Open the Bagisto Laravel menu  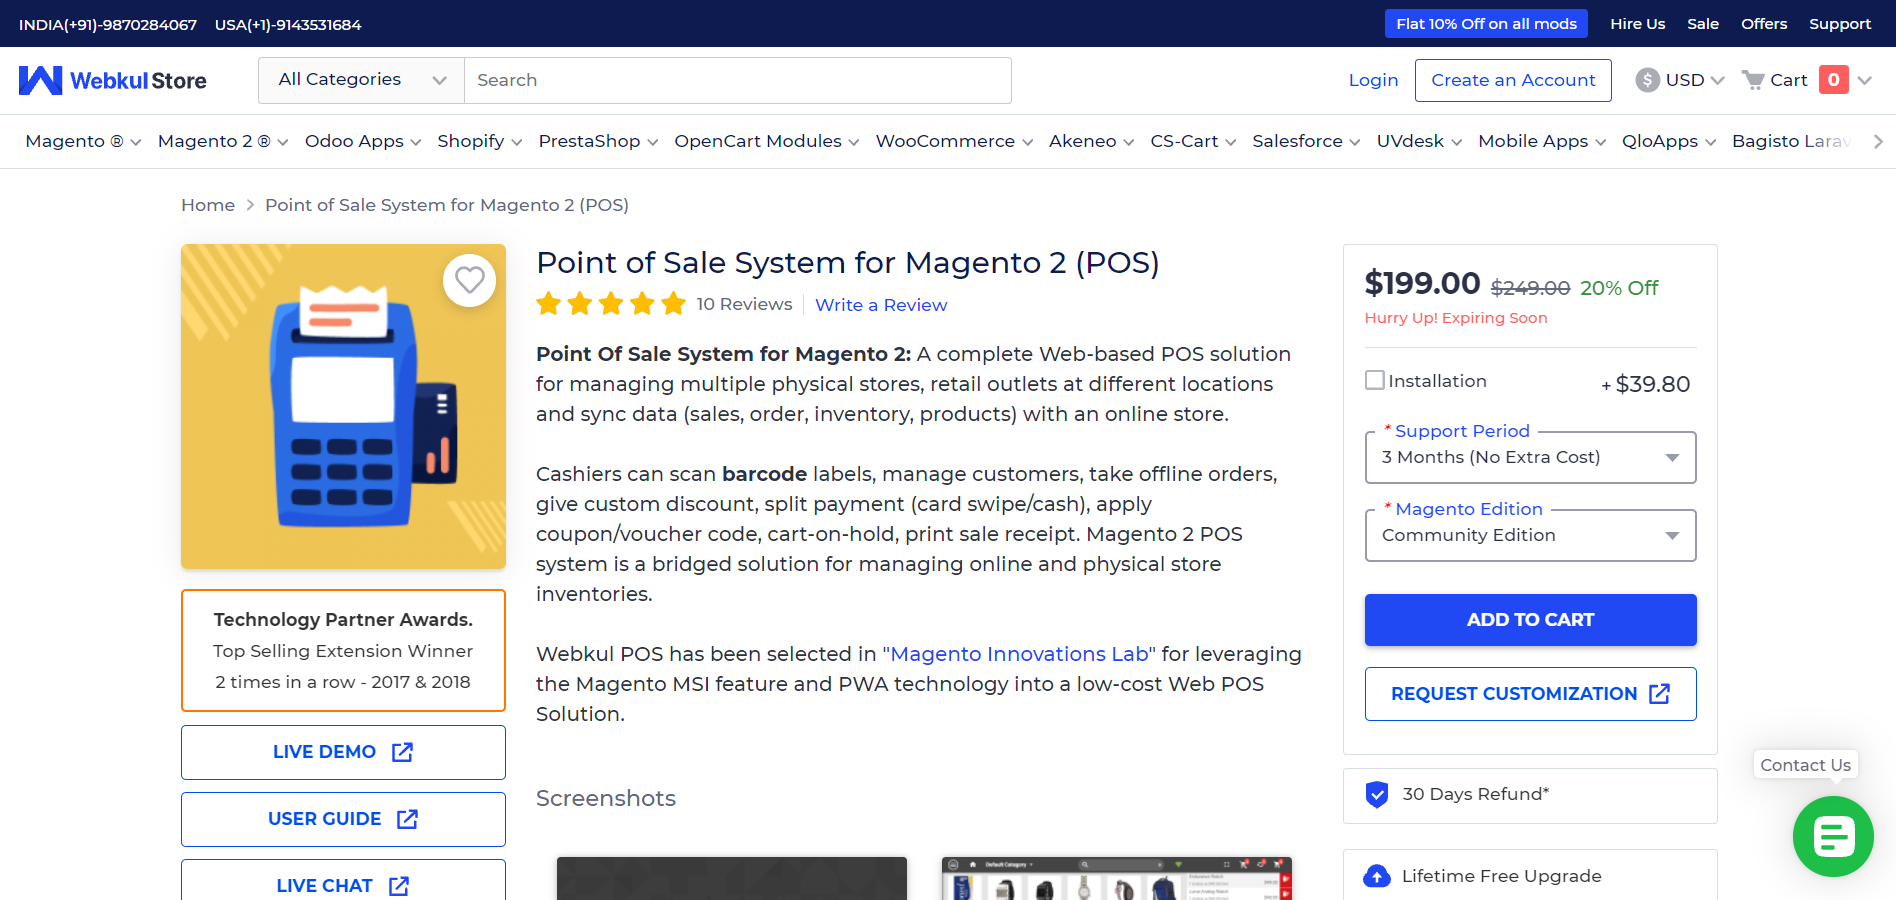pyautogui.click(x=1793, y=141)
